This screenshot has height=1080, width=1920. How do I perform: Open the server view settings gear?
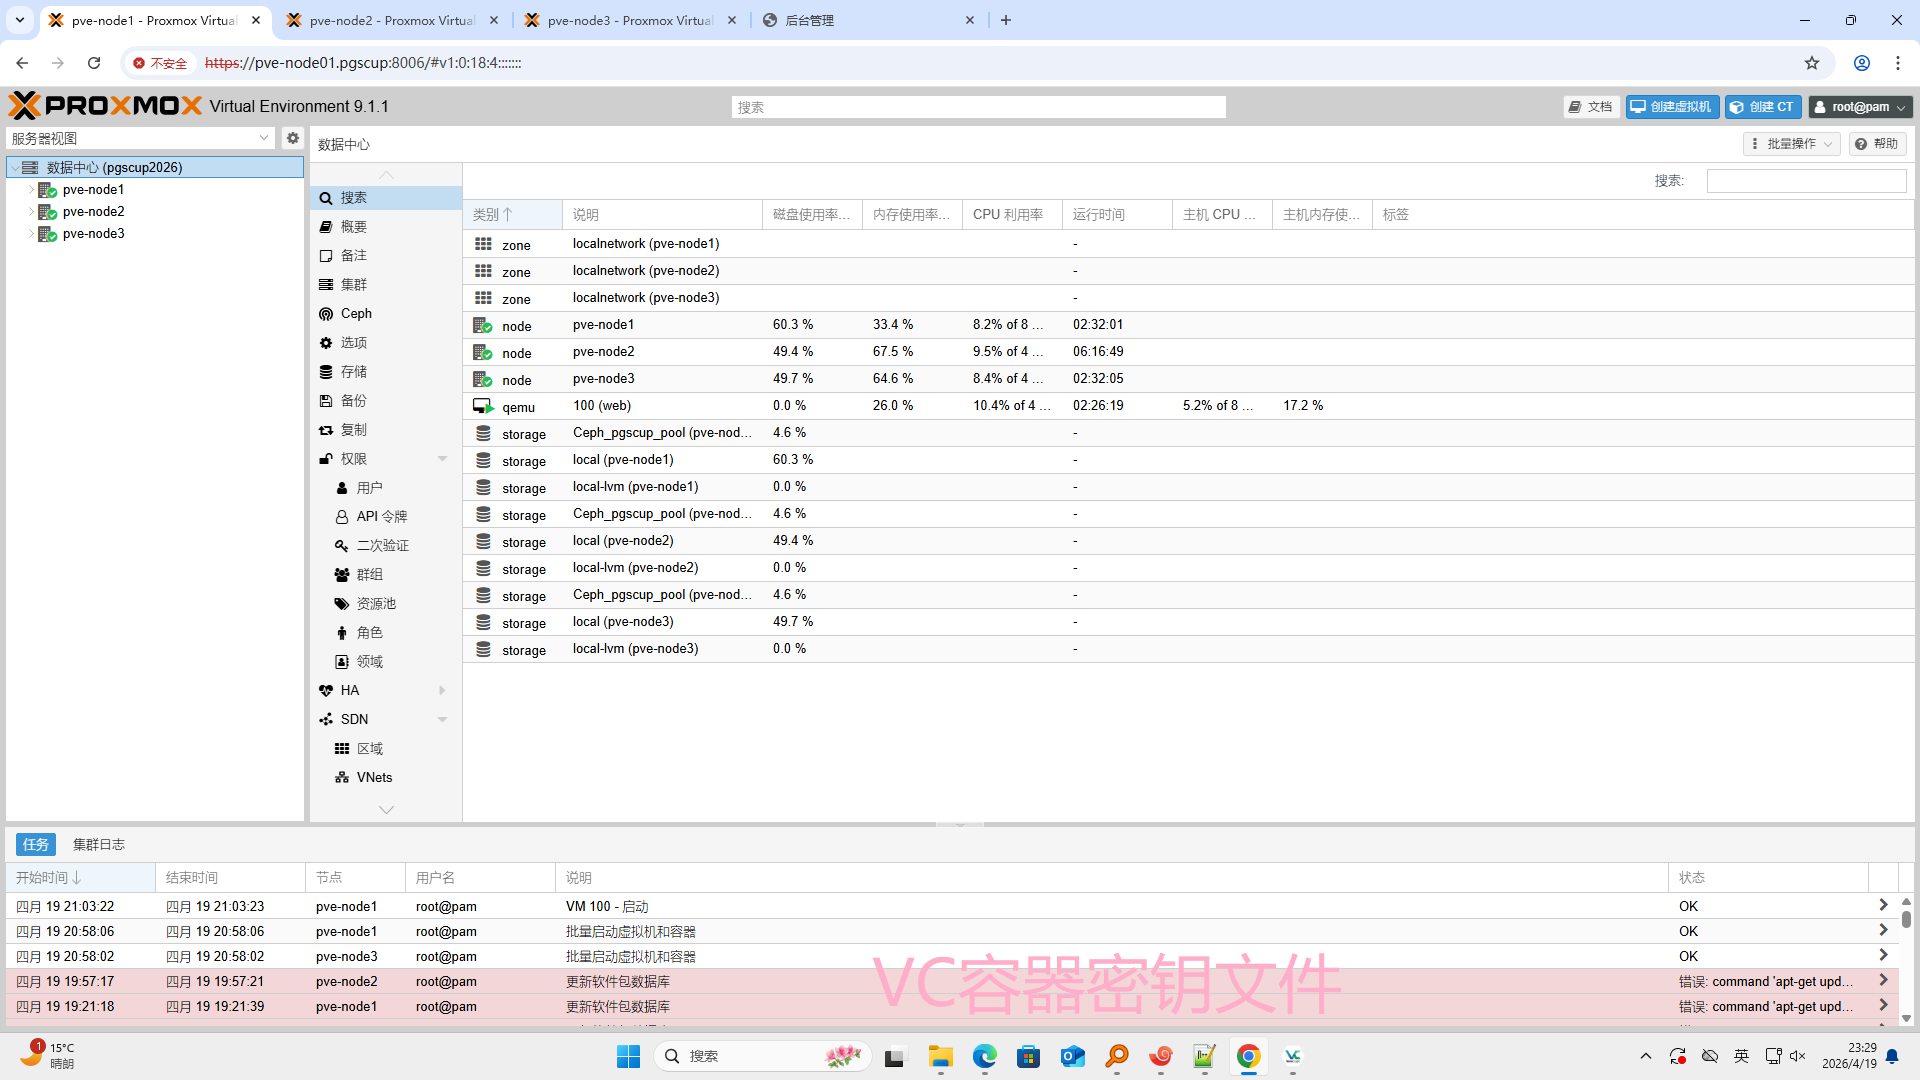[292, 138]
